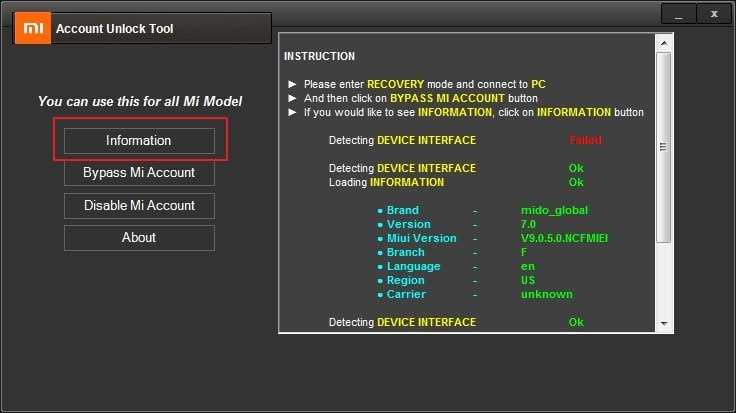This screenshot has width=736, height=413.
Task: Click the orange Mi logo icon
Action: point(33,29)
